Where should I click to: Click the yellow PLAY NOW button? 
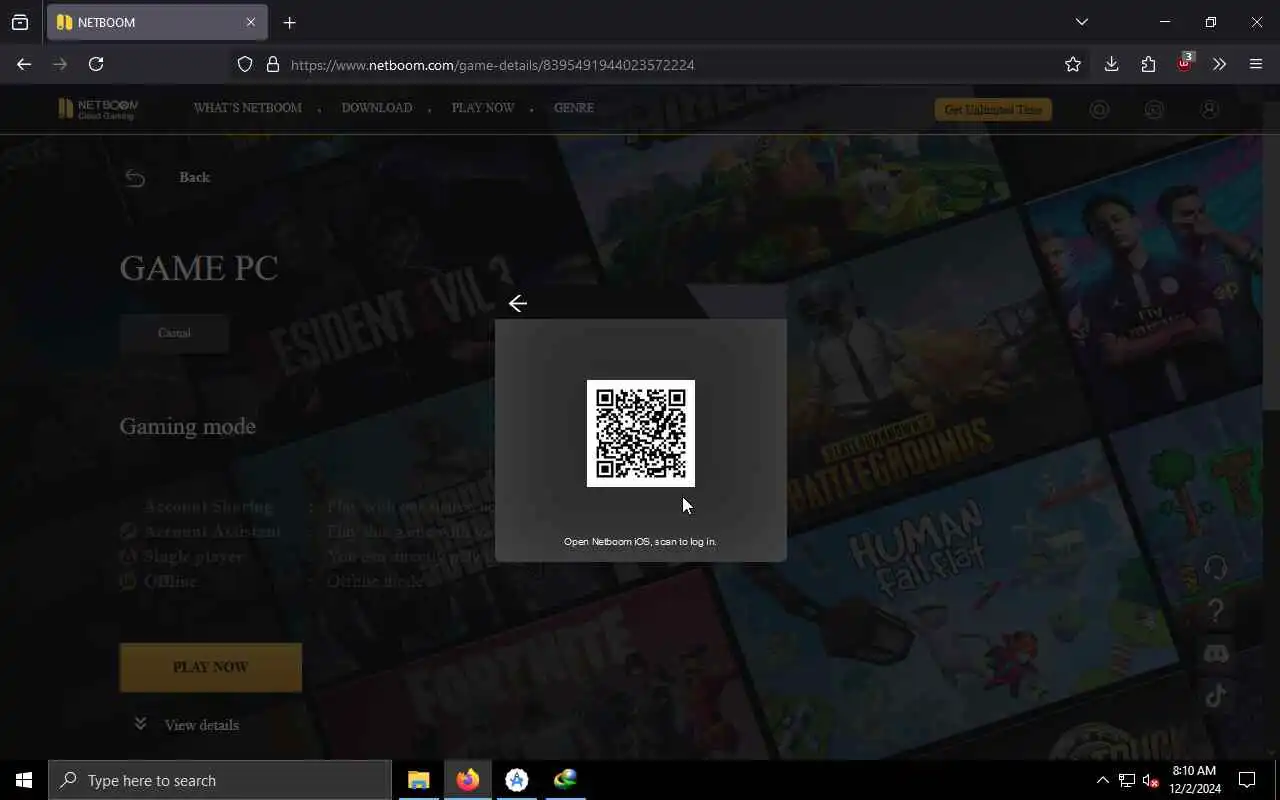[210, 667]
